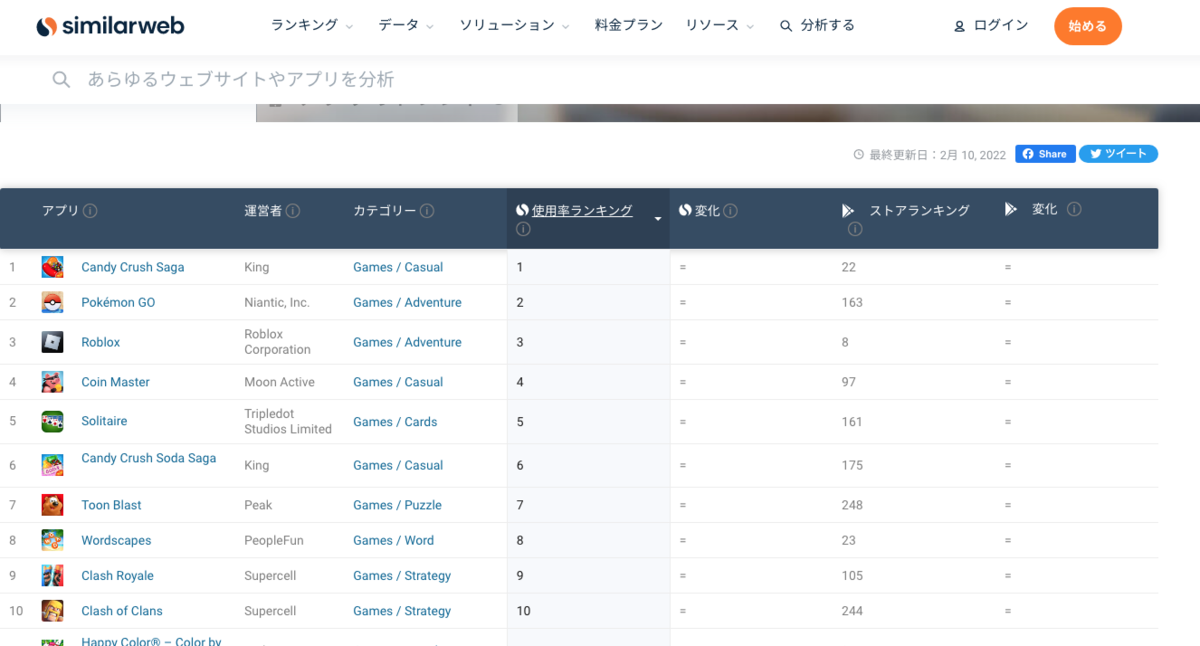Click sort arrow in 使用率ランキング column

(x=658, y=218)
